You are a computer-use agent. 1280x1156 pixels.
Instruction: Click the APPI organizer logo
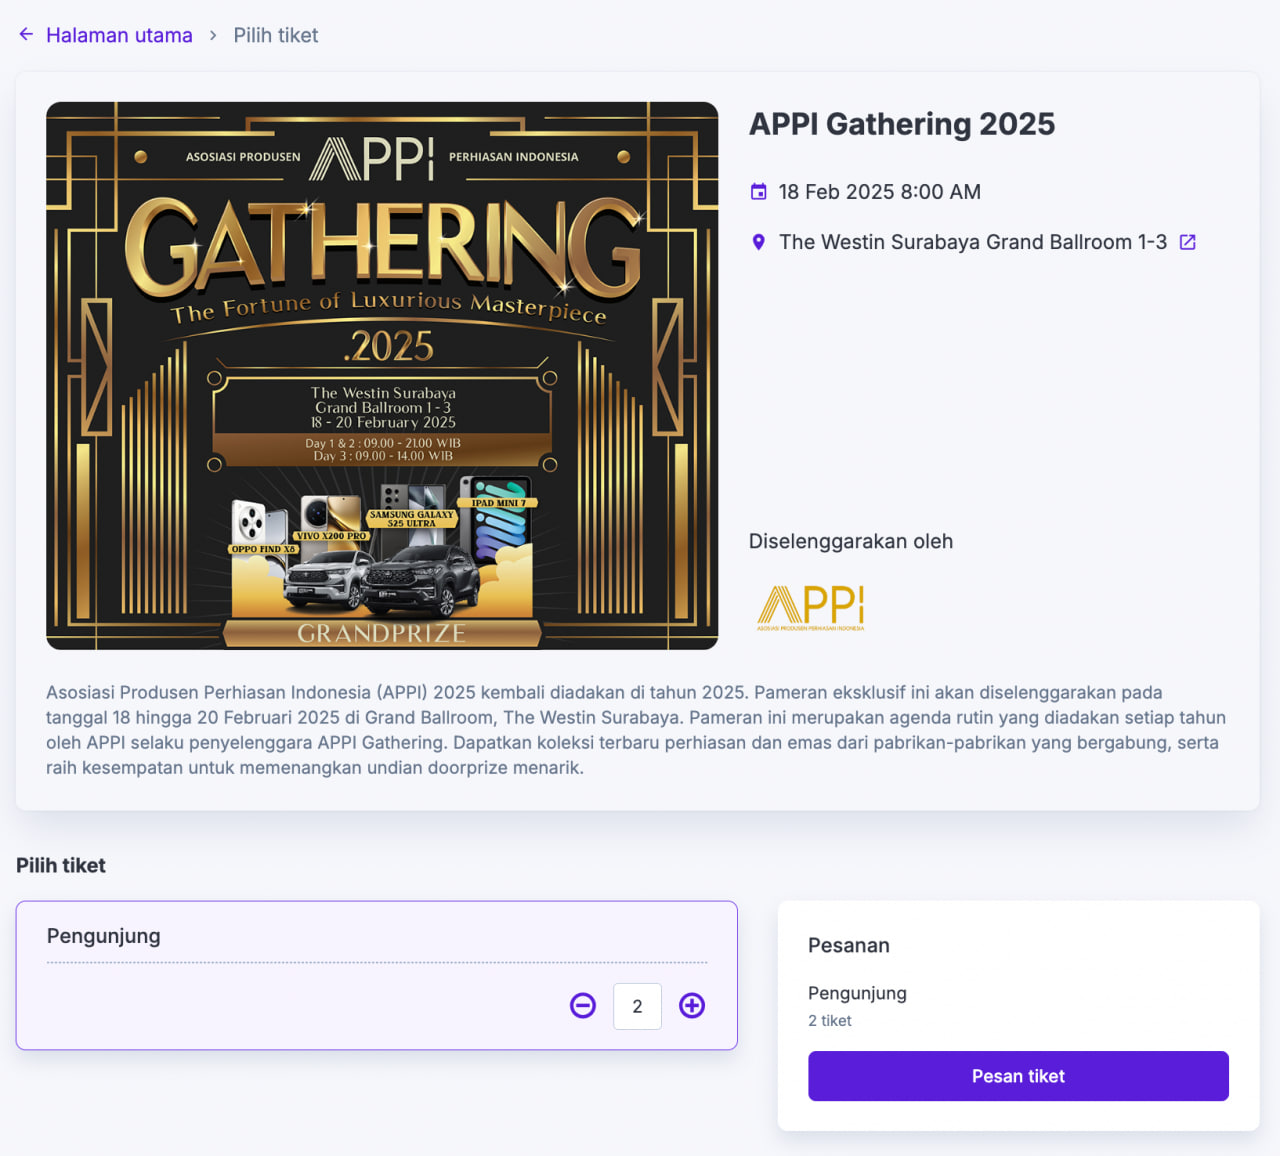[x=811, y=607]
